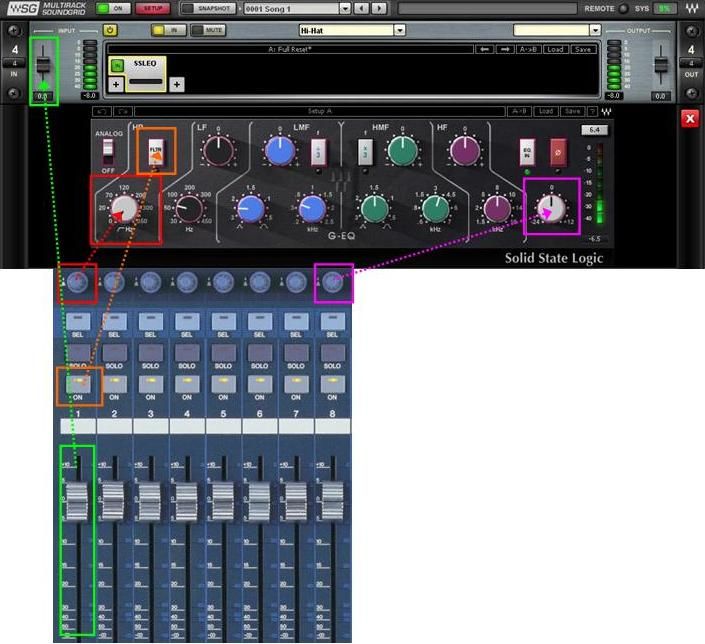Image resolution: width=705 pixels, height=644 pixels.
Task: Toggle the REMOTE indicator button
Action: tap(623, 9)
